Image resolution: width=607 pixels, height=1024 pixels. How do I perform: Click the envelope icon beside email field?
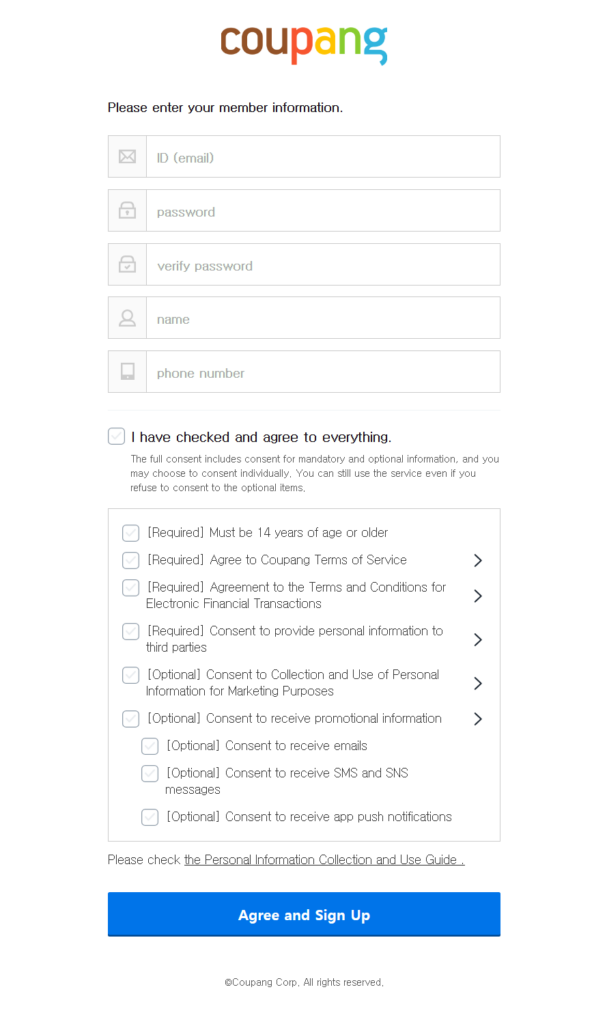point(127,157)
